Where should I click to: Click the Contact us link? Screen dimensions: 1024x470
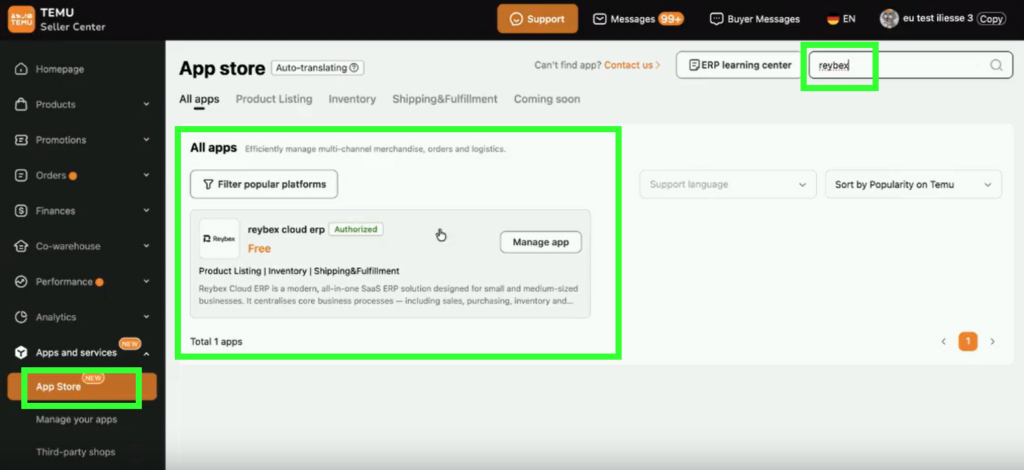click(x=632, y=65)
